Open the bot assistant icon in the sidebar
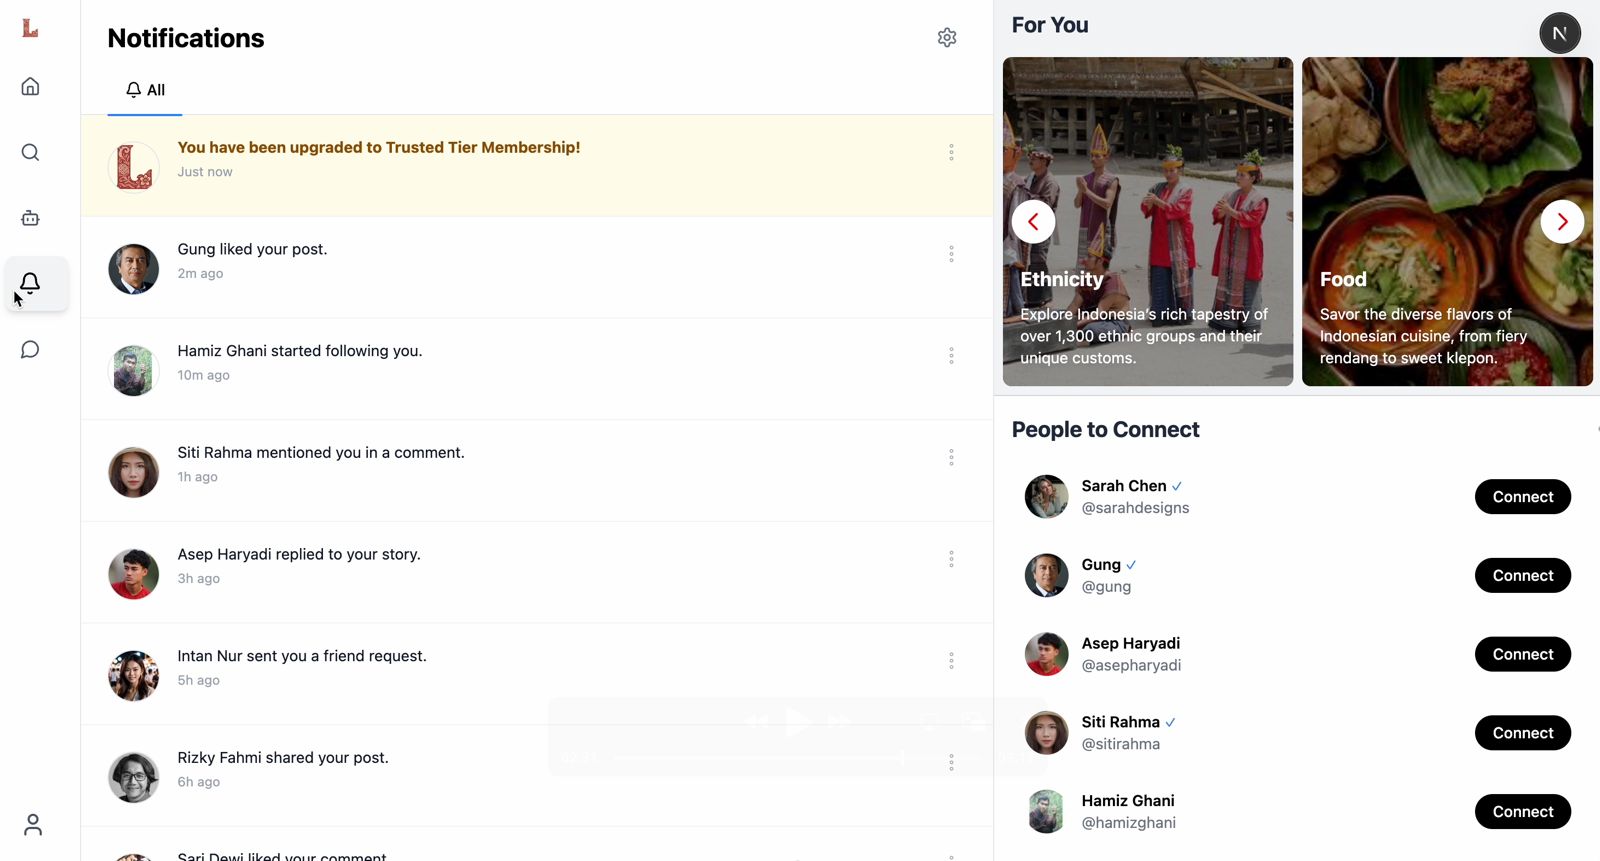The height and width of the screenshot is (861, 1600). coord(30,218)
